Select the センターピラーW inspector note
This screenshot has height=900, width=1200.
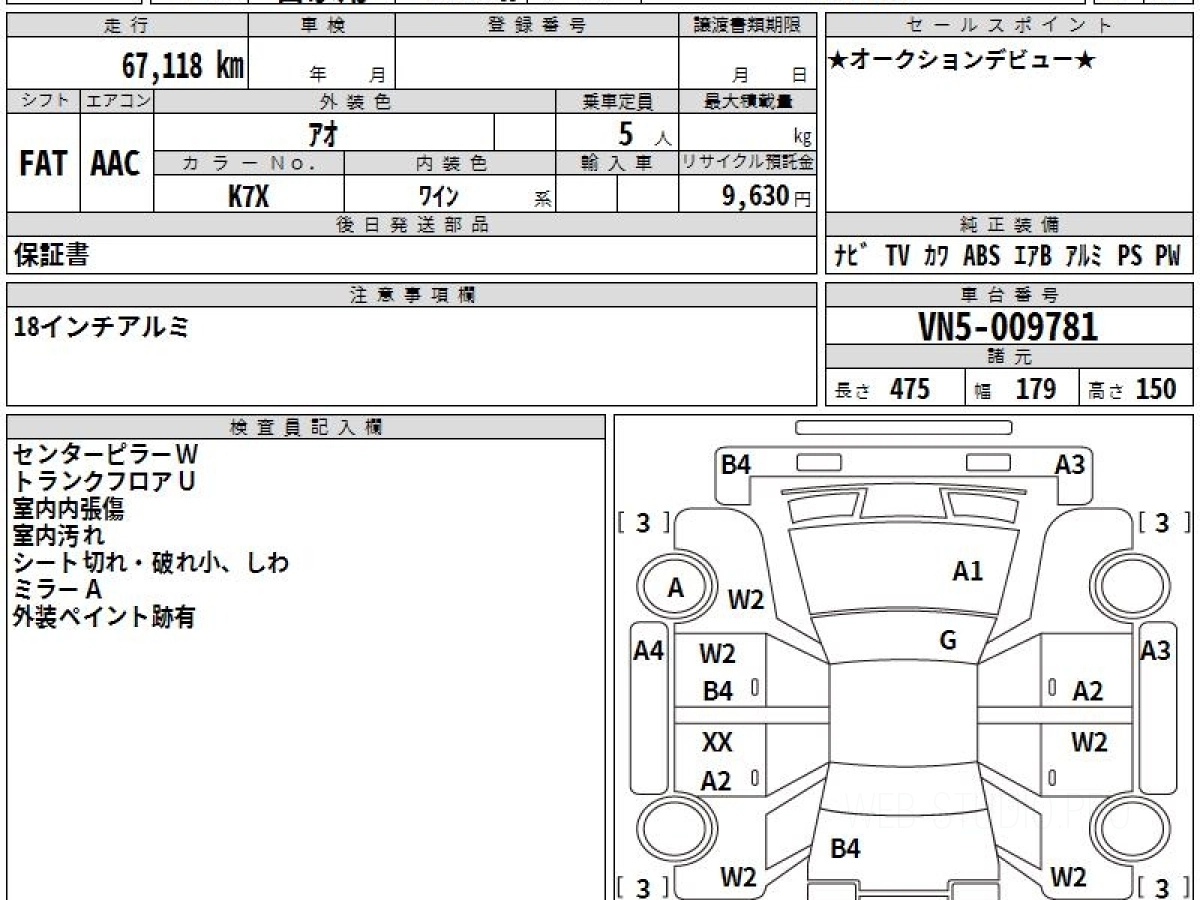106,455
